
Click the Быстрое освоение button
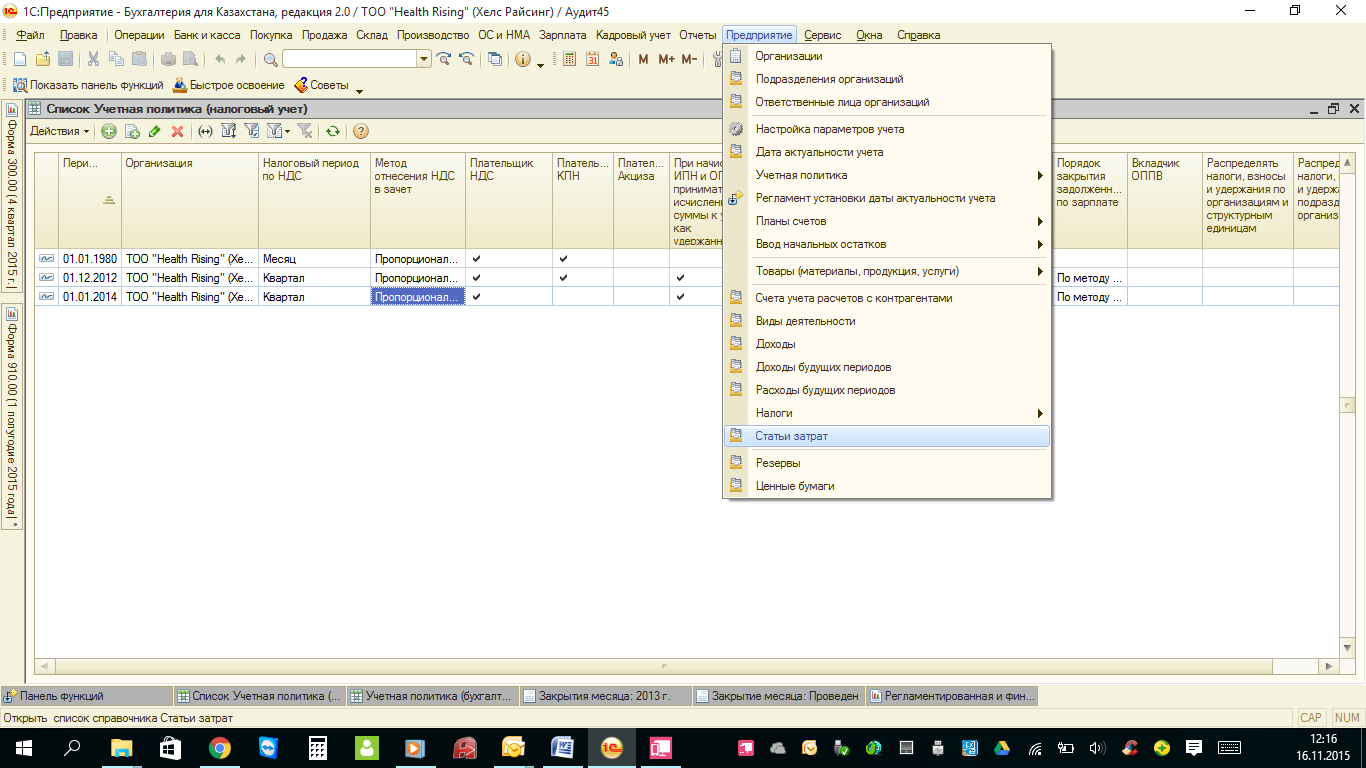coord(229,85)
